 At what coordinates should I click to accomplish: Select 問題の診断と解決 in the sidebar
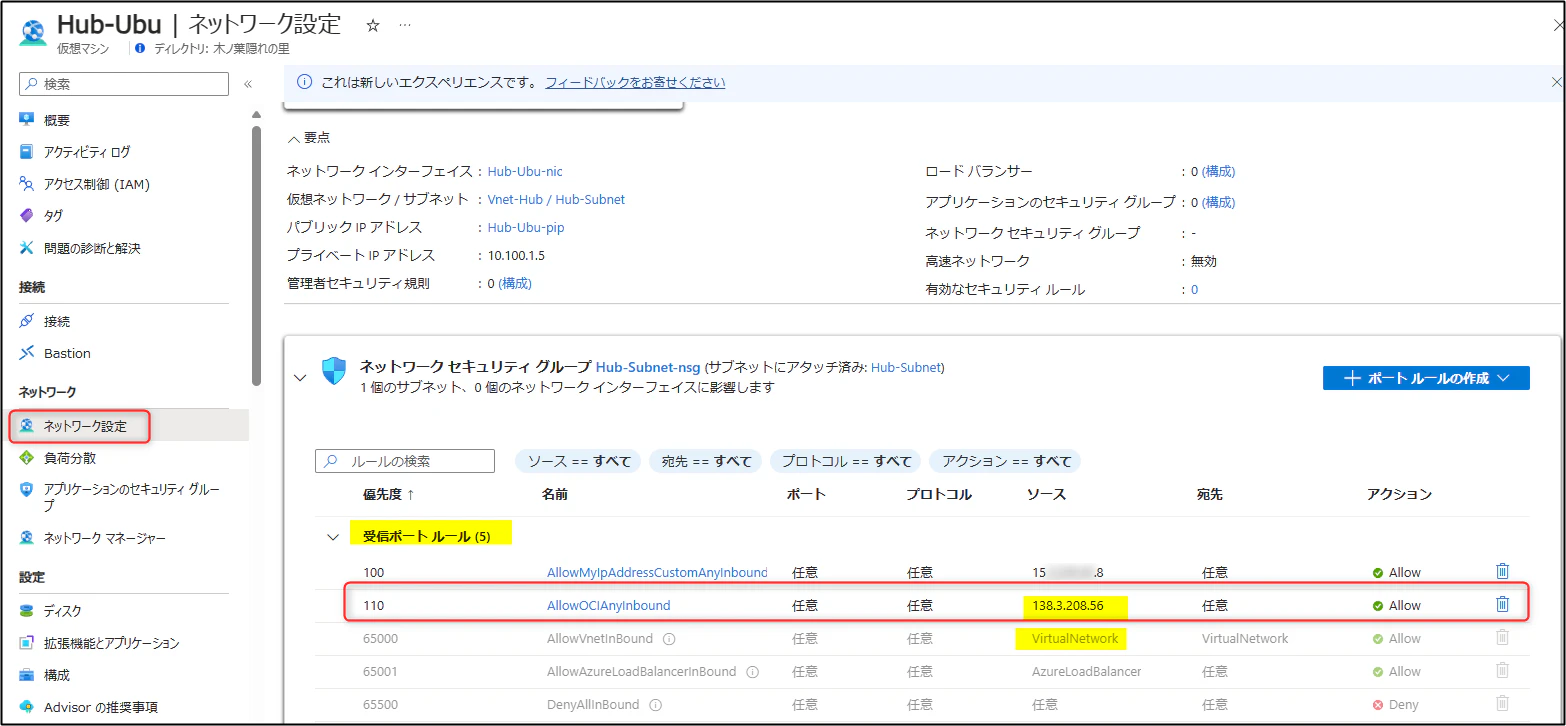pos(92,248)
